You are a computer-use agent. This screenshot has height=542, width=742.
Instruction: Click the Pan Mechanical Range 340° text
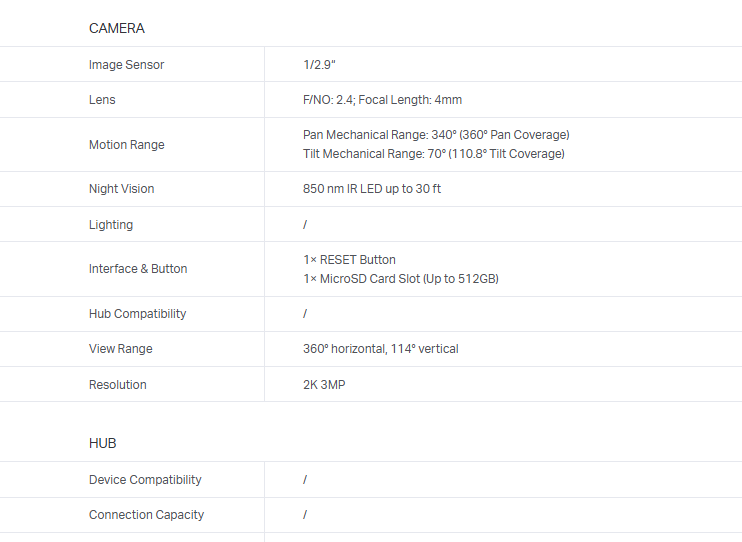click(x=436, y=135)
